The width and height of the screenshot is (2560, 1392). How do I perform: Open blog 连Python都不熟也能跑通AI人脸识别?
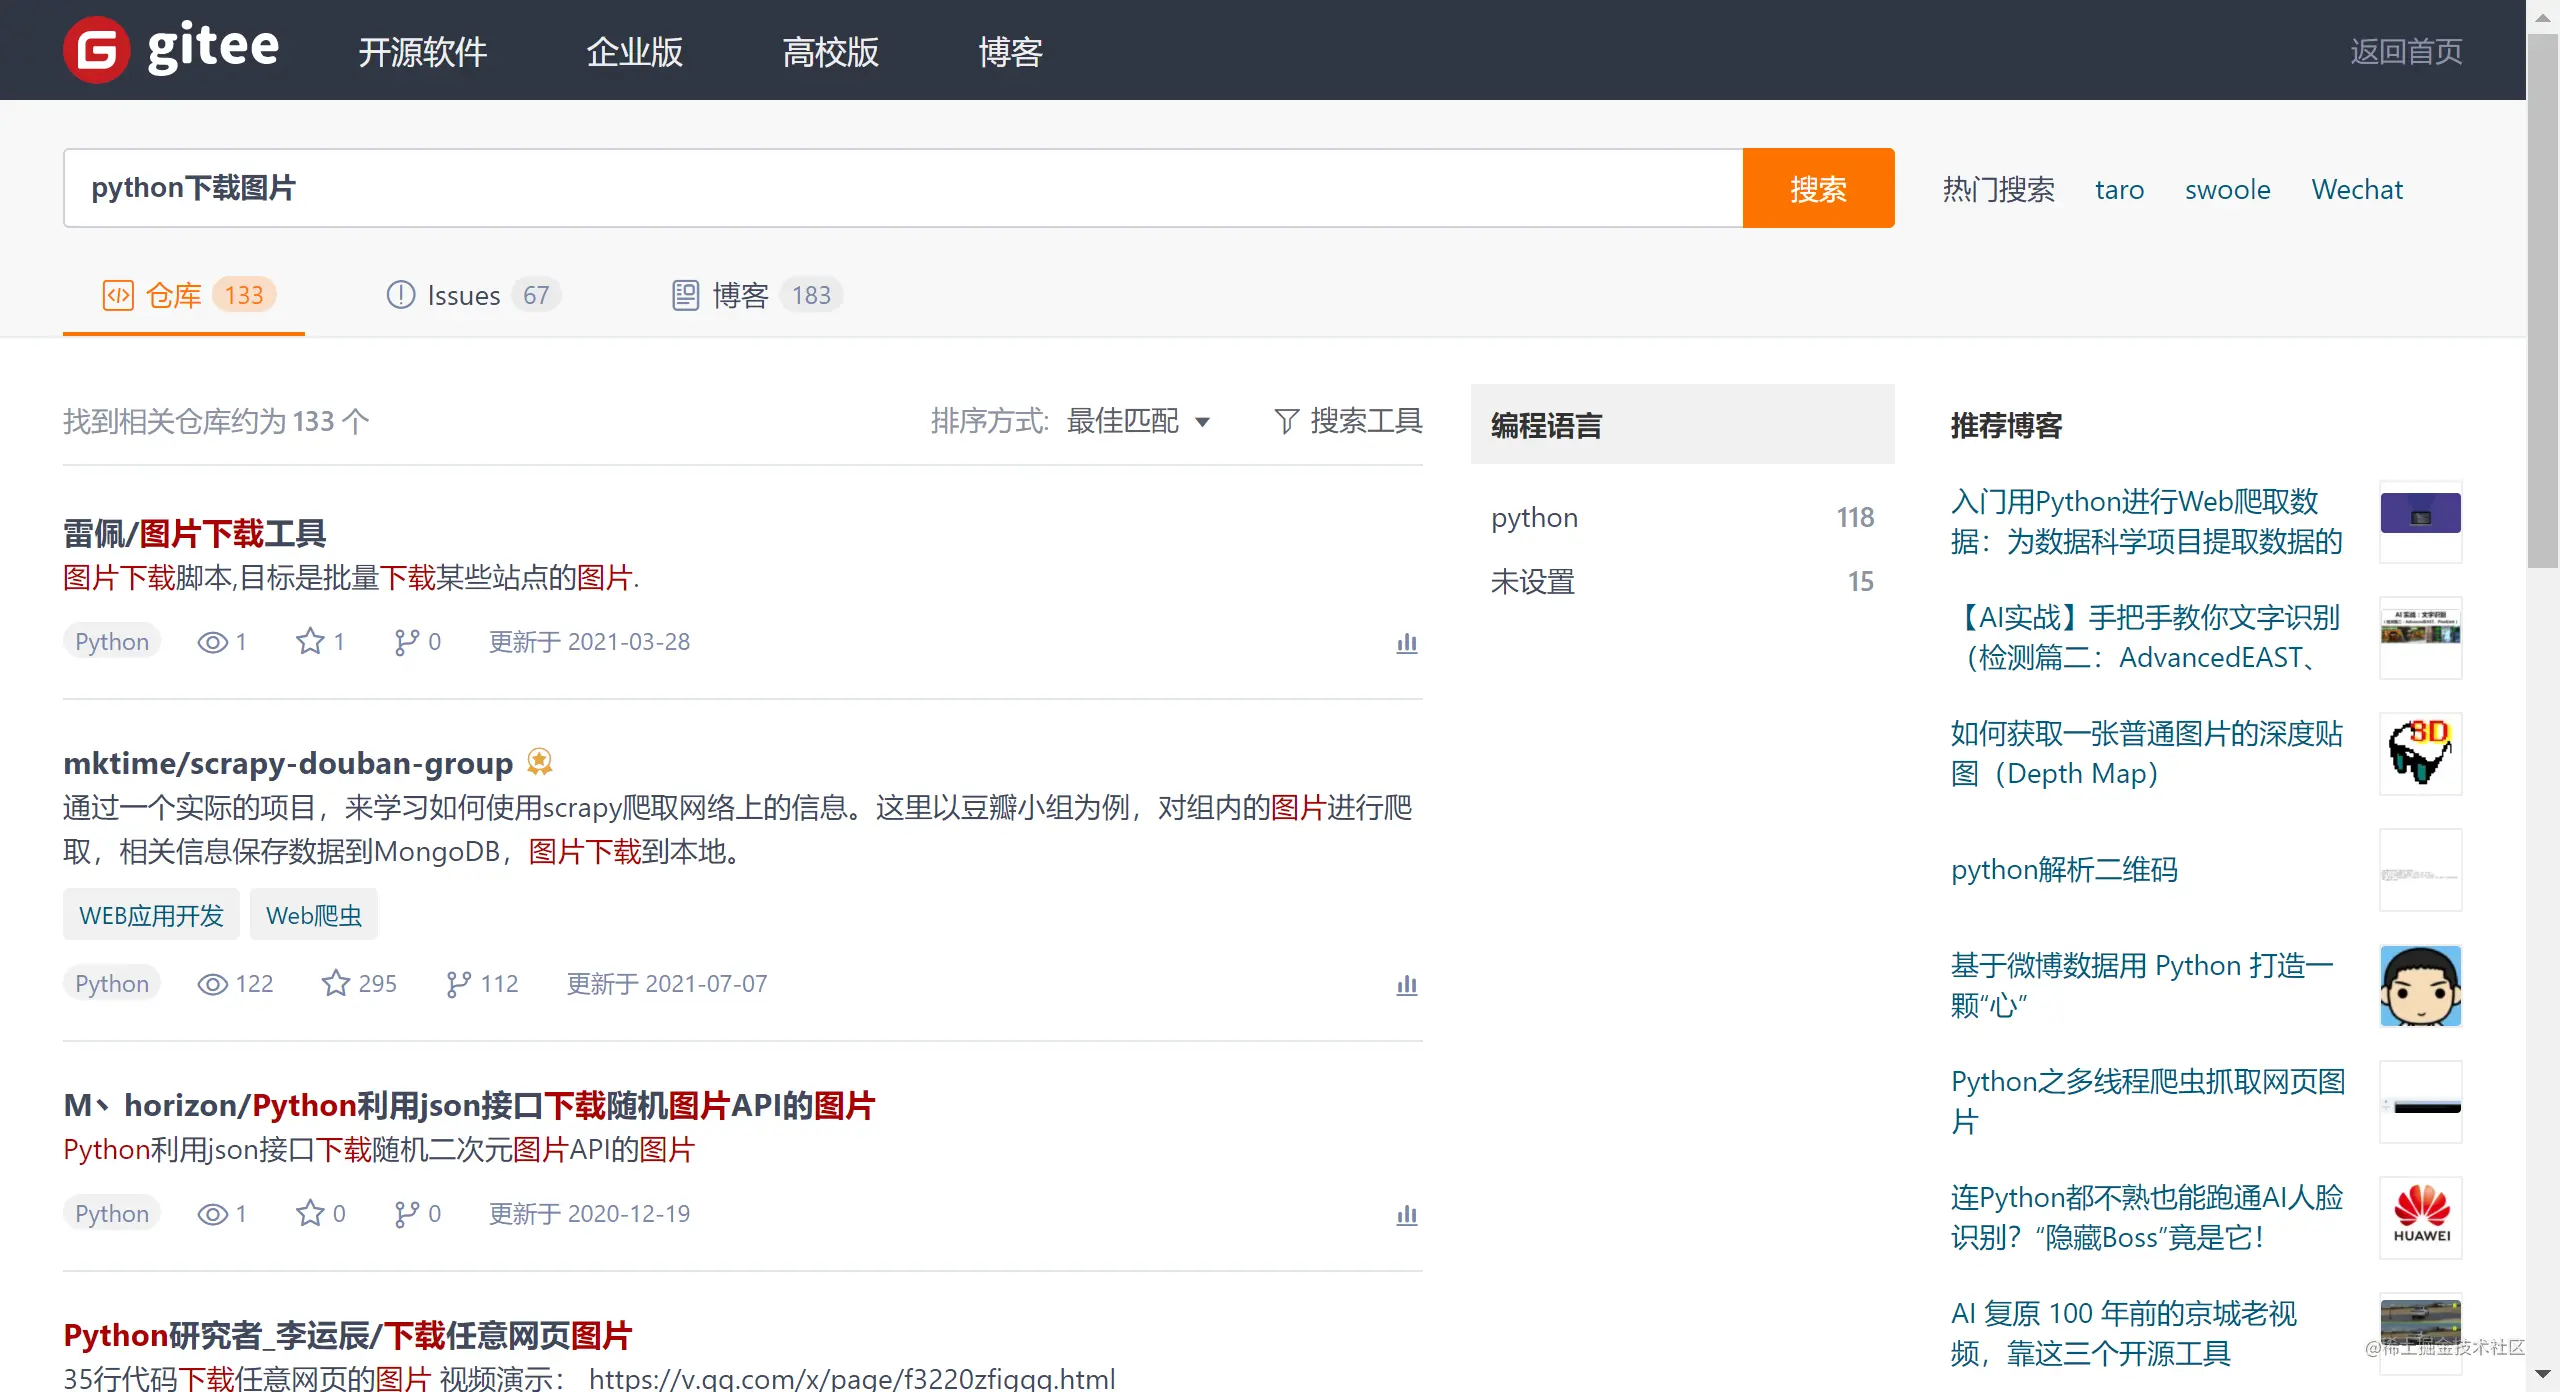click(2147, 1217)
